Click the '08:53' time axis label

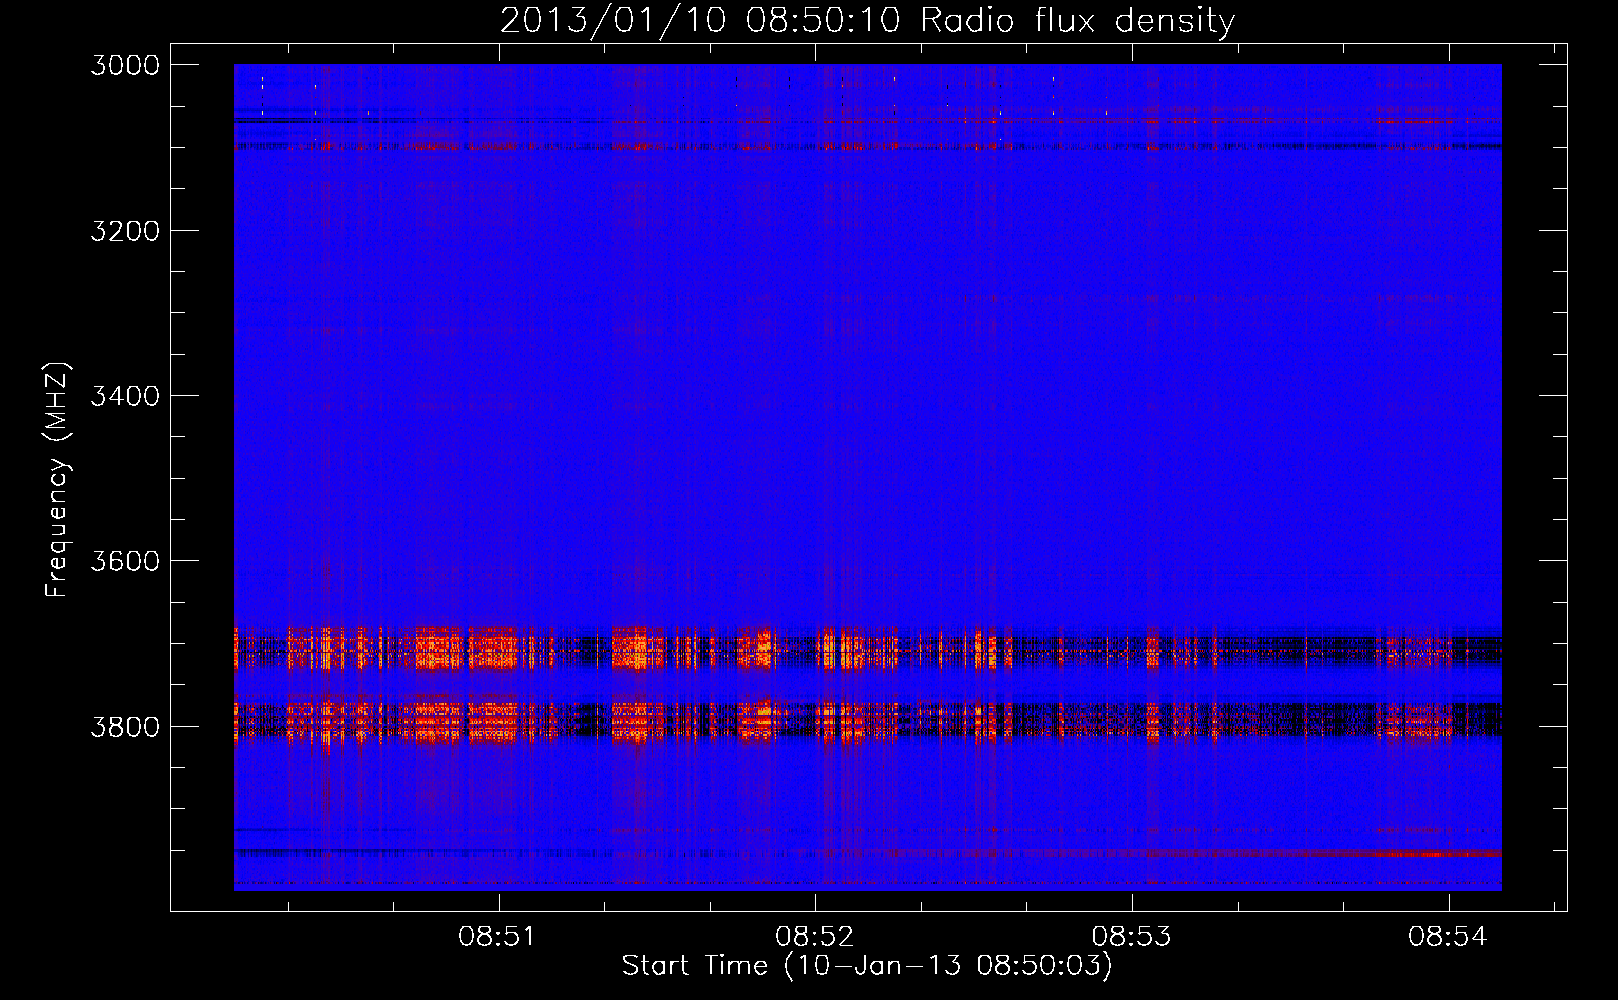(x=1131, y=937)
